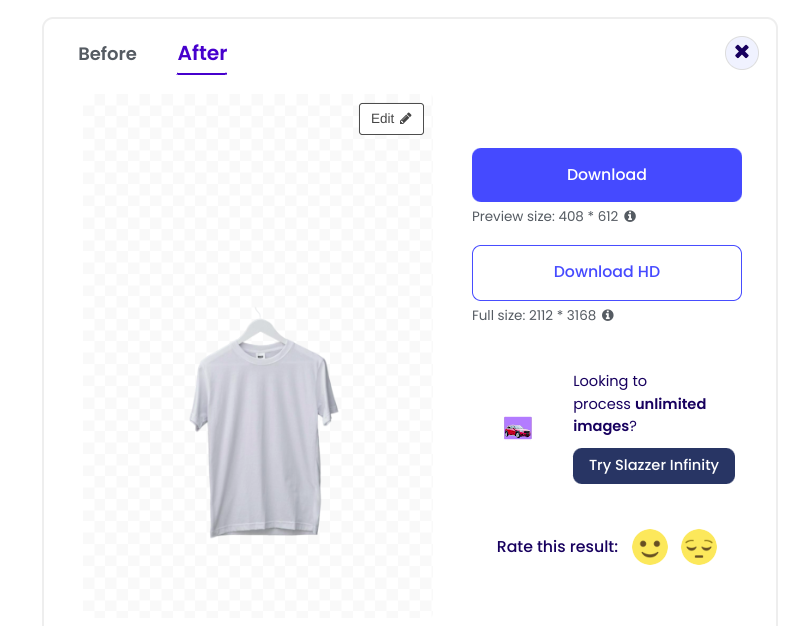Click the info icon next to Preview size

click(630, 216)
